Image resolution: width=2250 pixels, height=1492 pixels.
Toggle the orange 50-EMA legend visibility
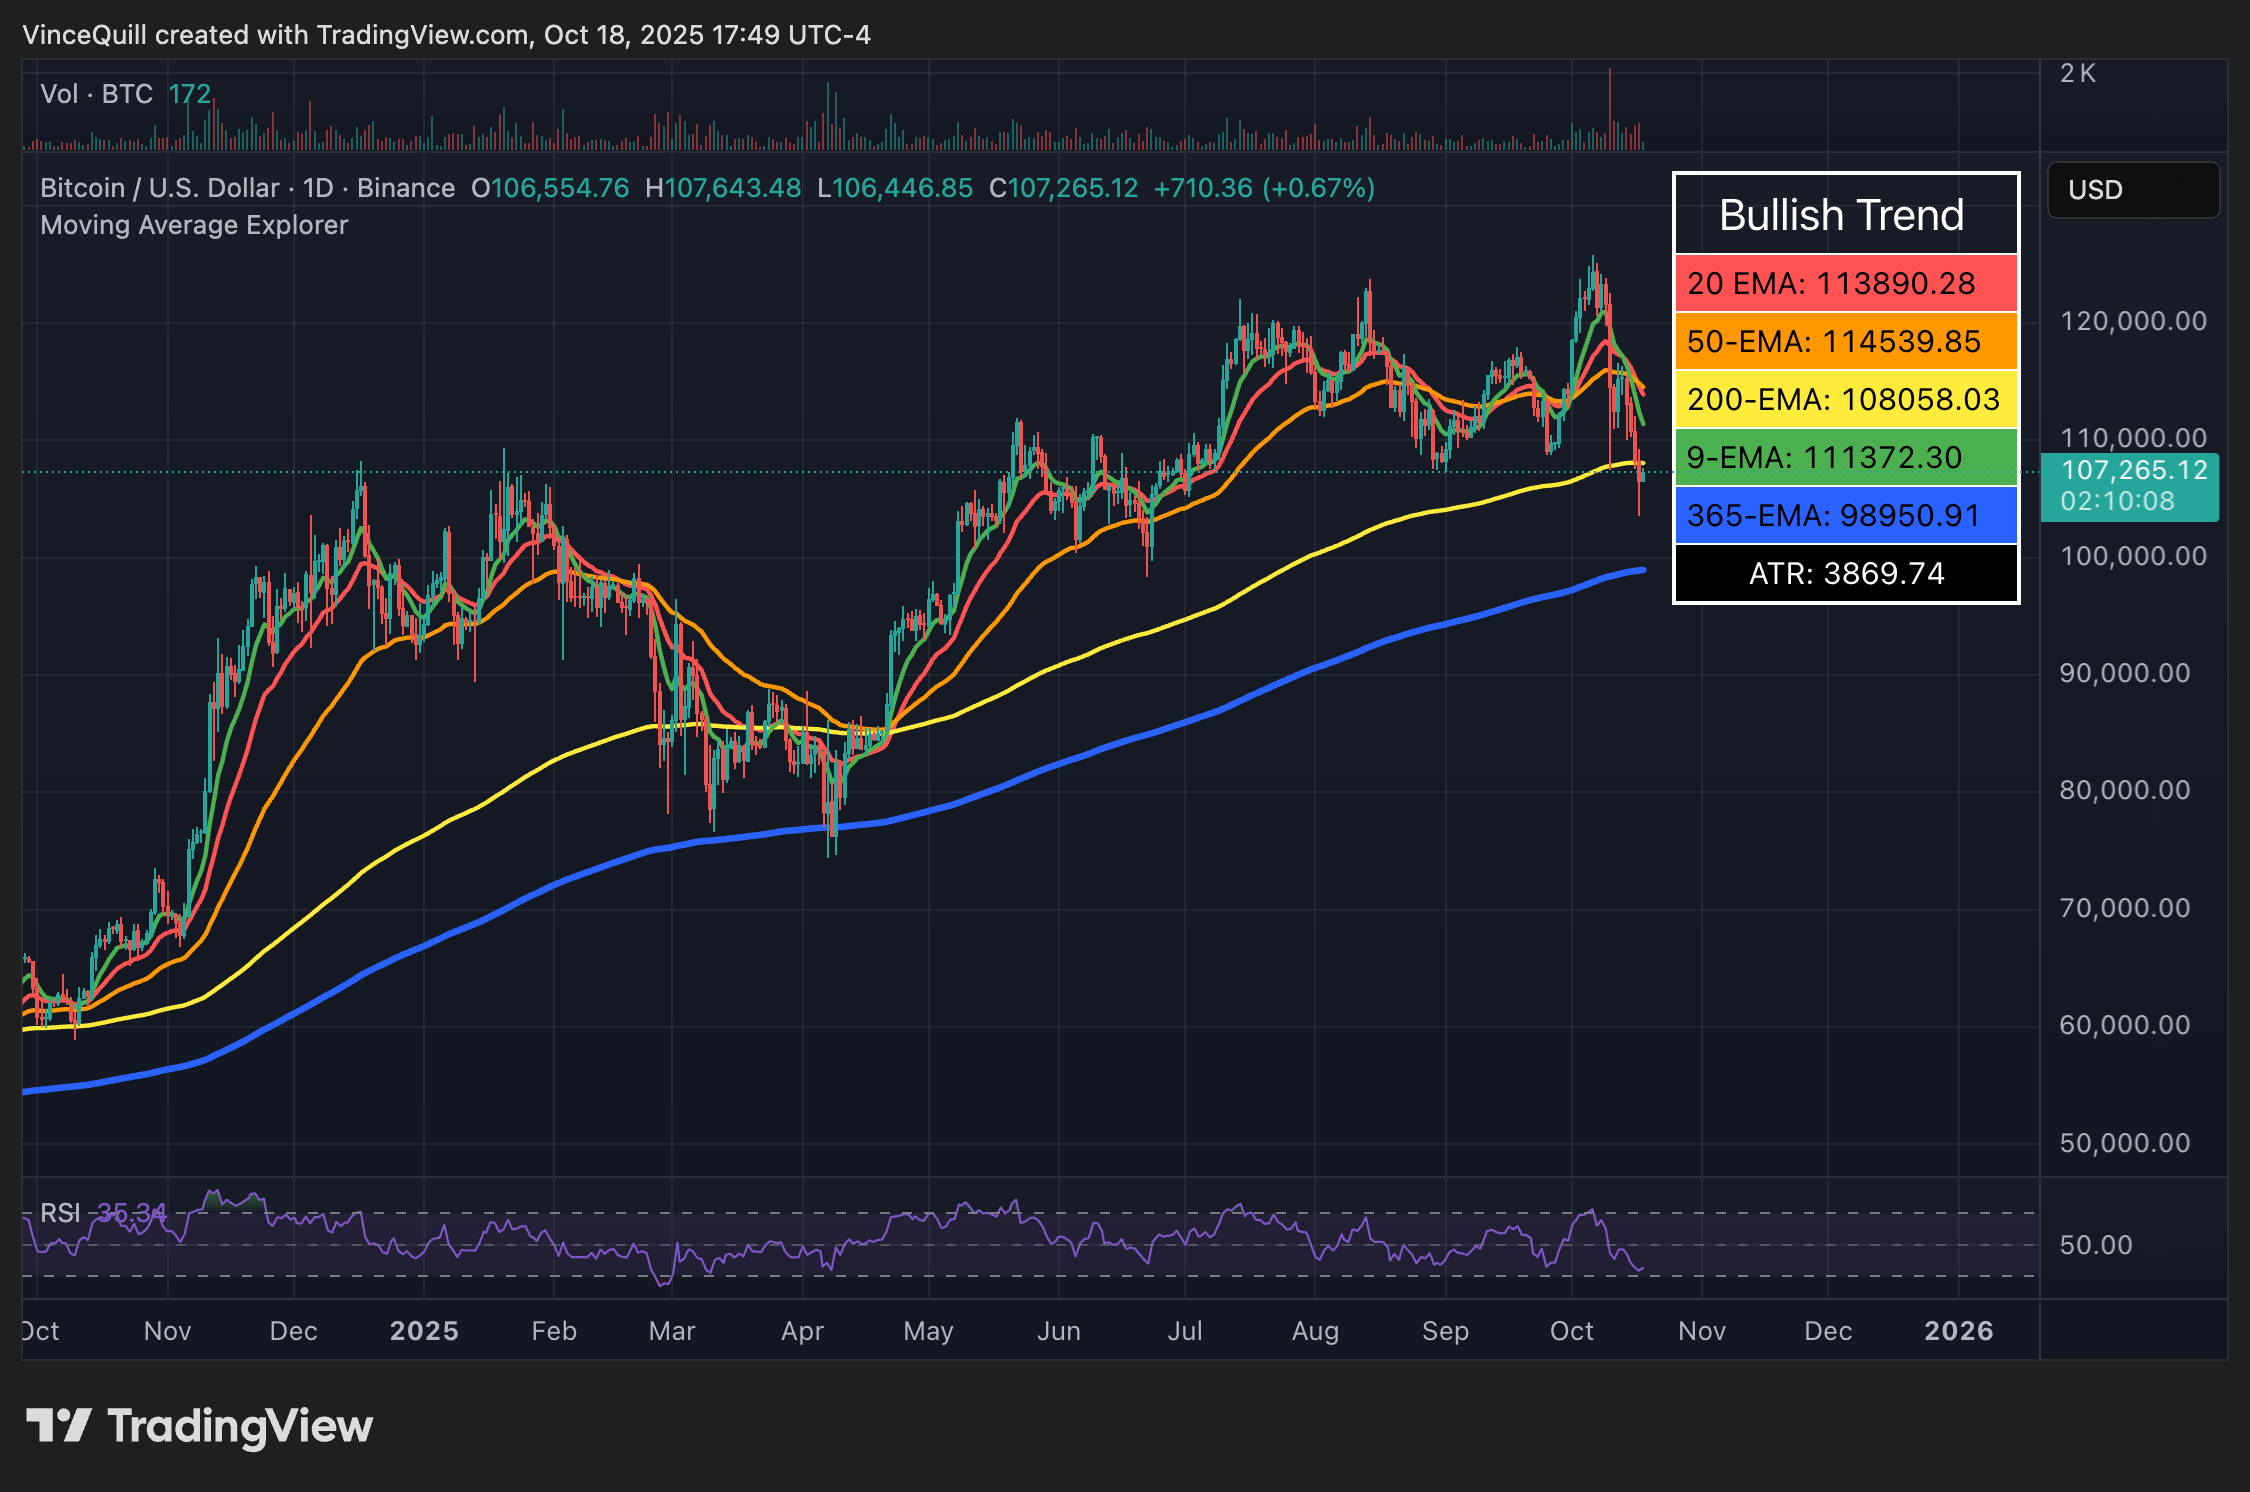(1845, 341)
